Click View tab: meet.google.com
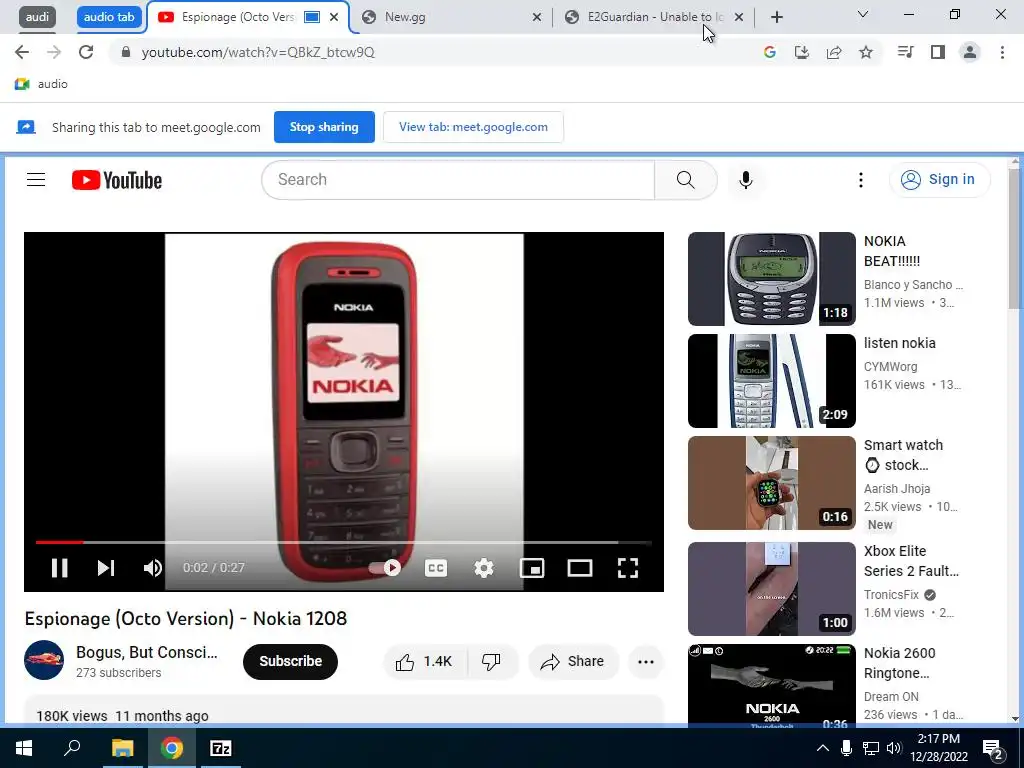This screenshot has height=768, width=1024. 473,127
